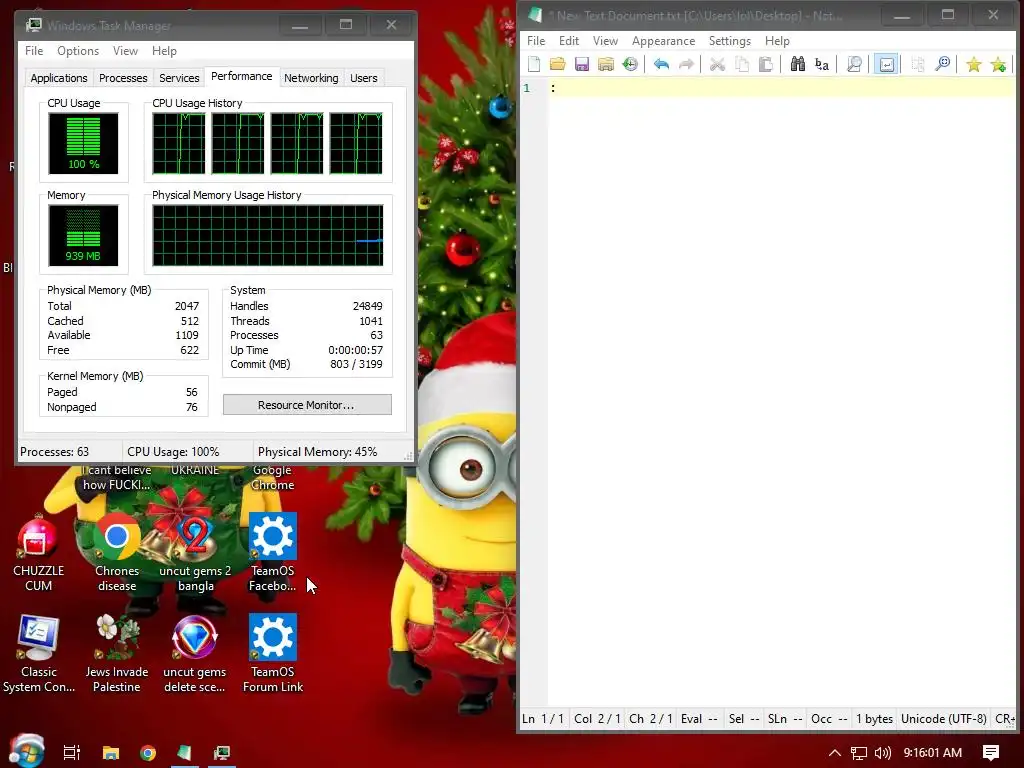Open Chrome from the taskbar

[148, 753]
